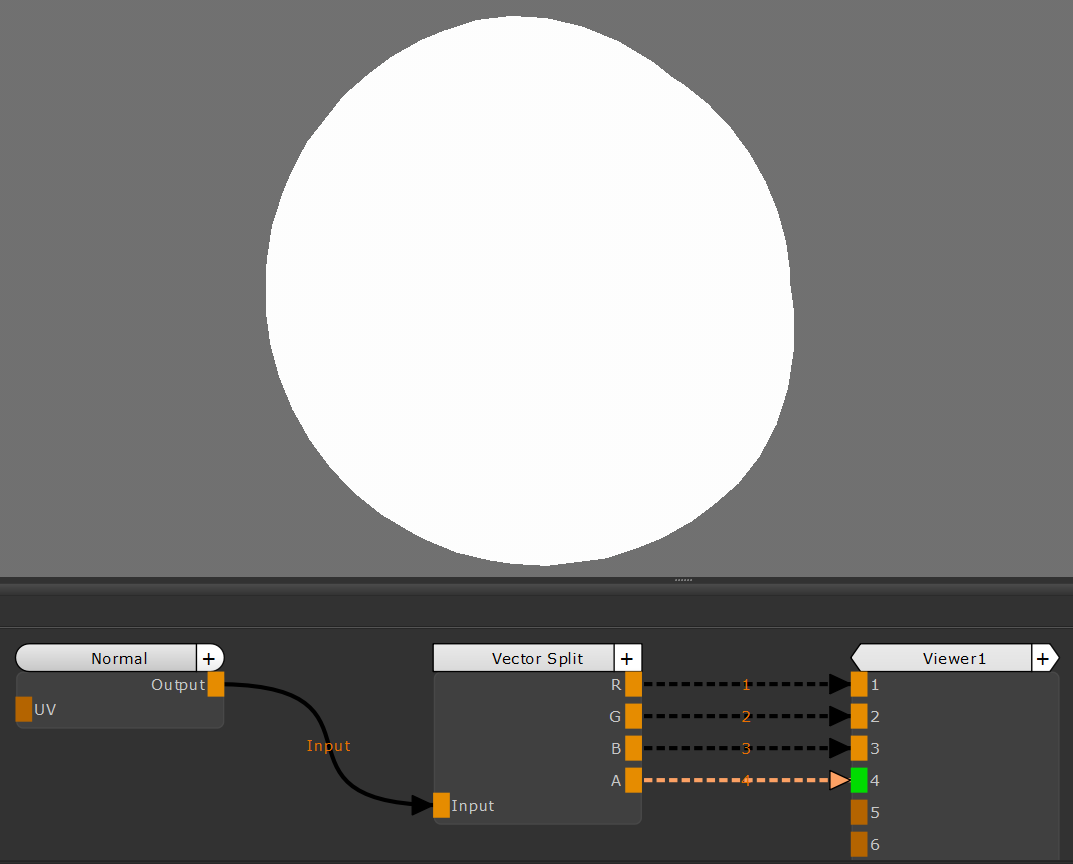Viewport: 1073px width, 864px height.
Task: Activate Viewer1 input port 6
Action: 859,844
